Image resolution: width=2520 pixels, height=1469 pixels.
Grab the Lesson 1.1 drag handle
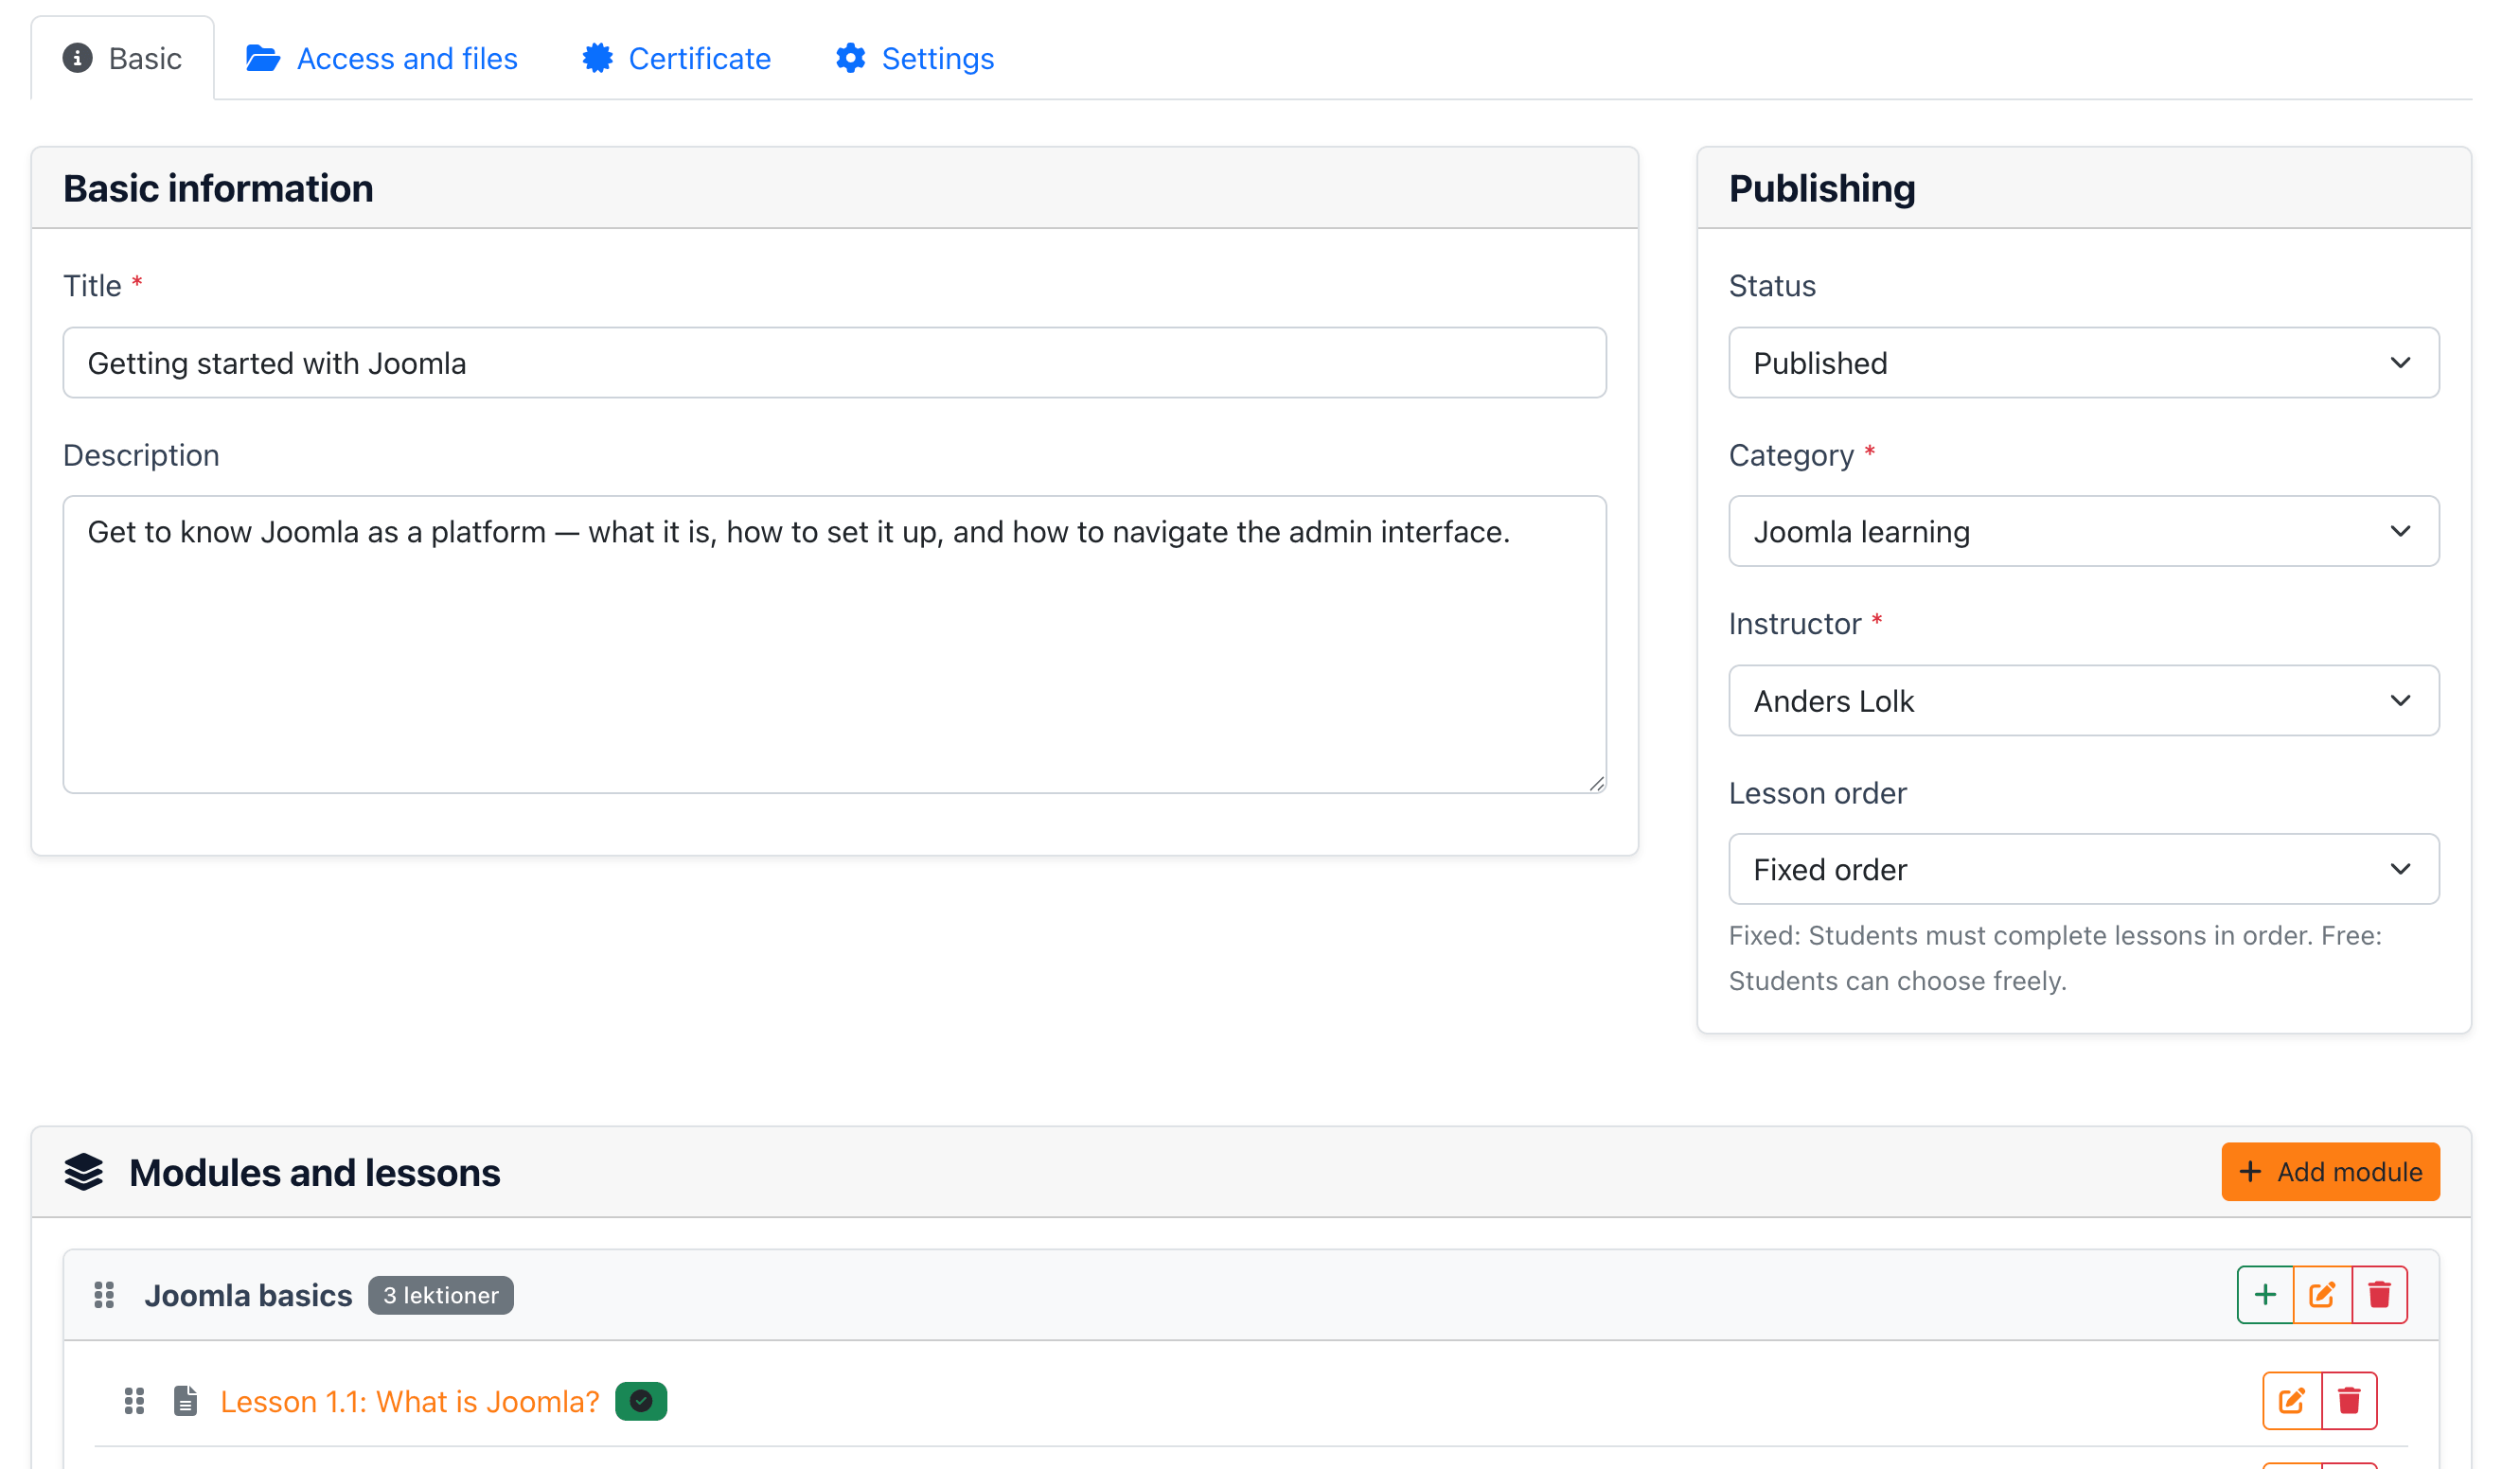click(134, 1400)
